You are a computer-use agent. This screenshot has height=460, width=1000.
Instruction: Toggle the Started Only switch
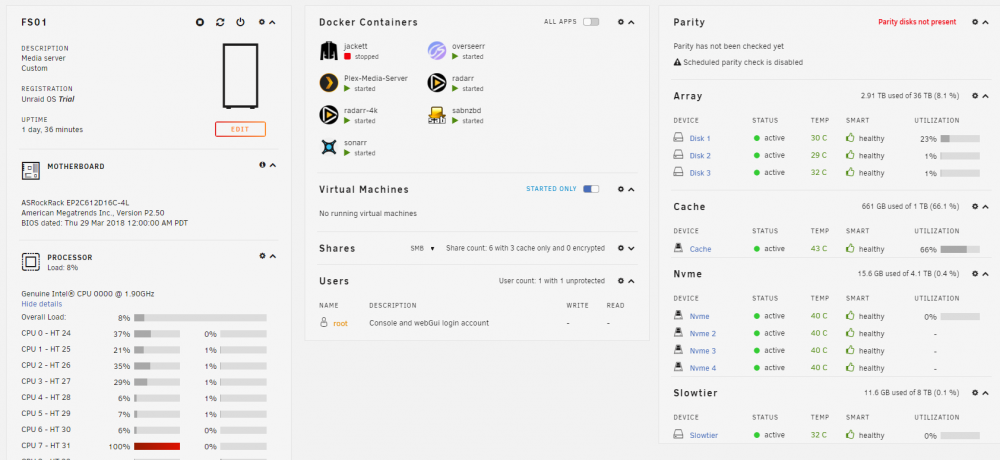pyautogui.click(x=591, y=189)
